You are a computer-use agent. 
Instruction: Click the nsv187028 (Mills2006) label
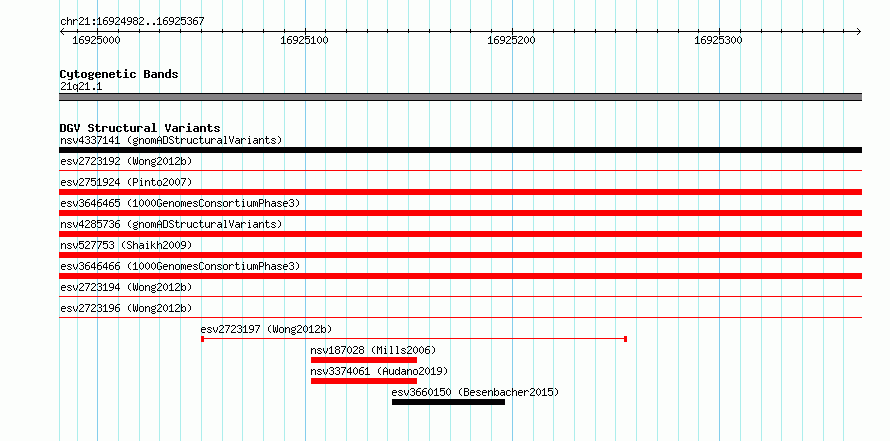pyautogui.click(x=373, y=350)
